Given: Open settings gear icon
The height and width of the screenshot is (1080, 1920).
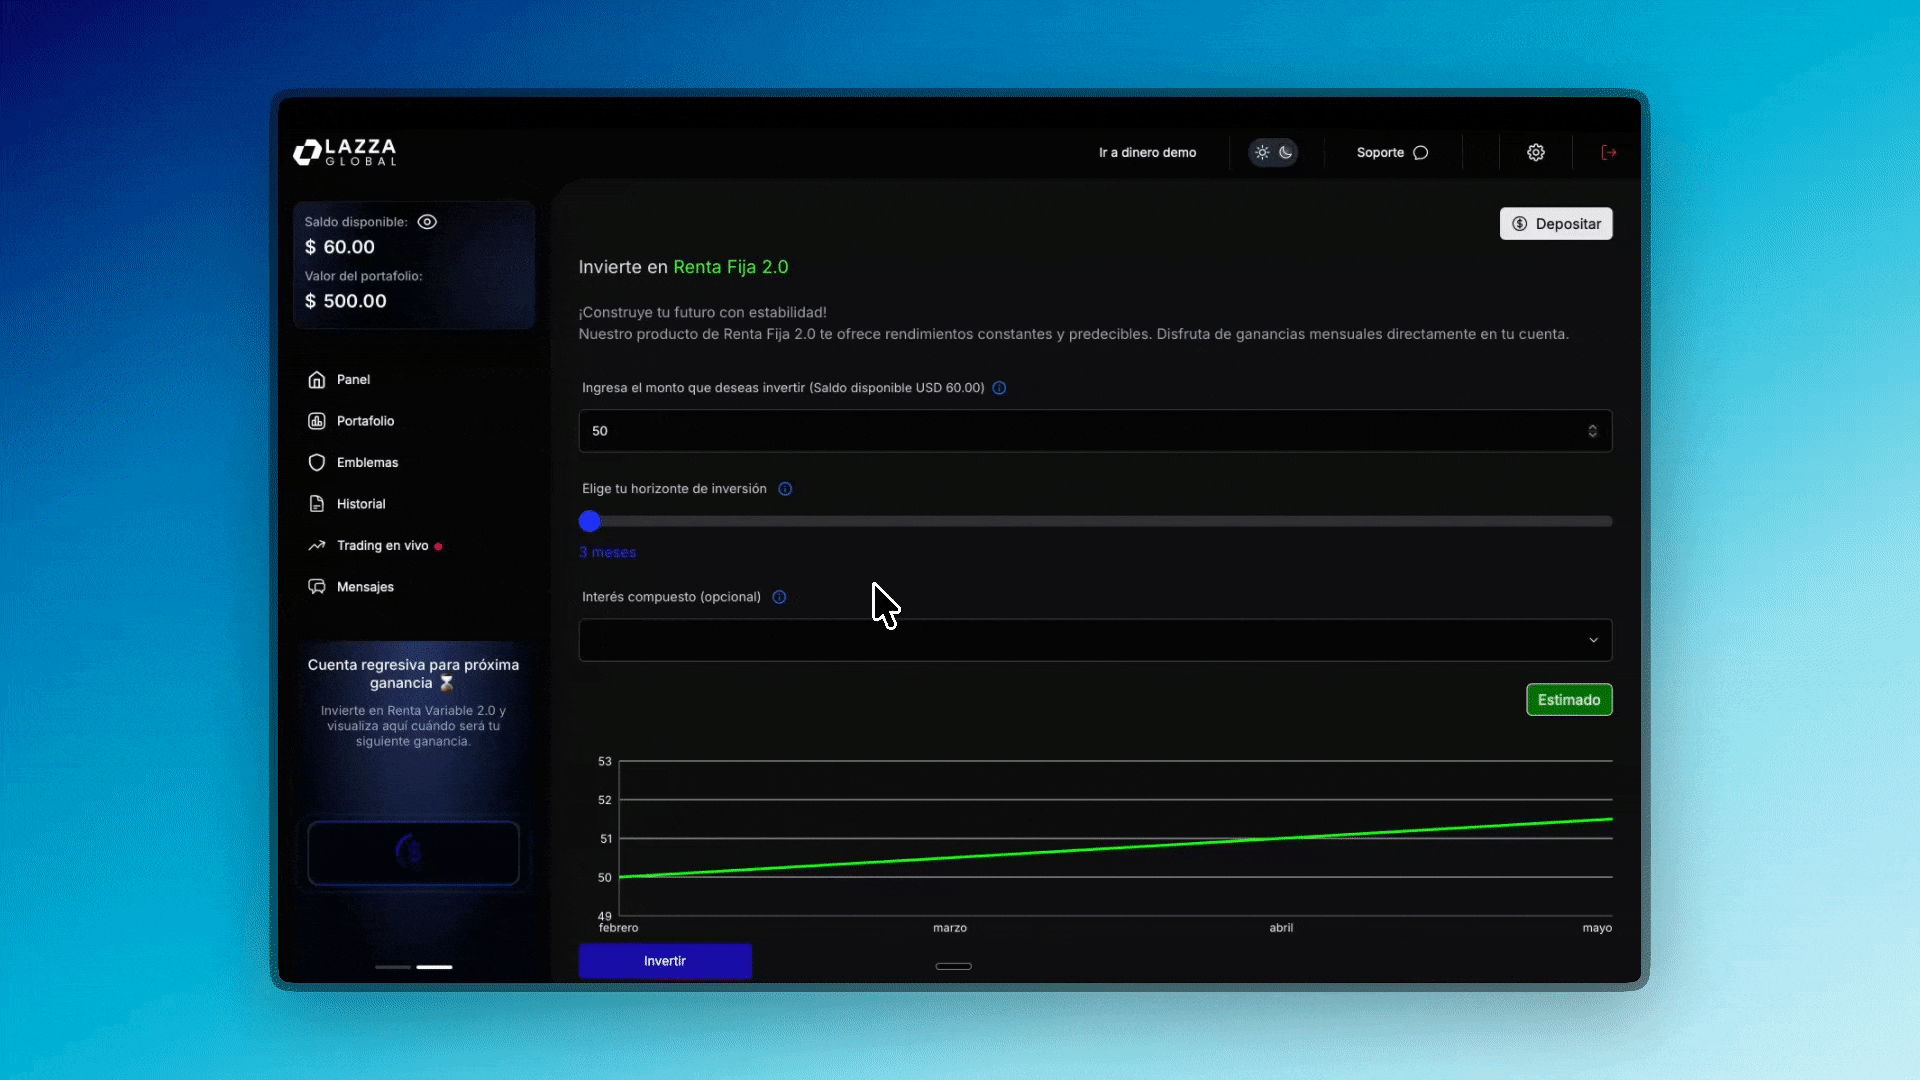Looking at the screenshot, I should [1535, 152].
